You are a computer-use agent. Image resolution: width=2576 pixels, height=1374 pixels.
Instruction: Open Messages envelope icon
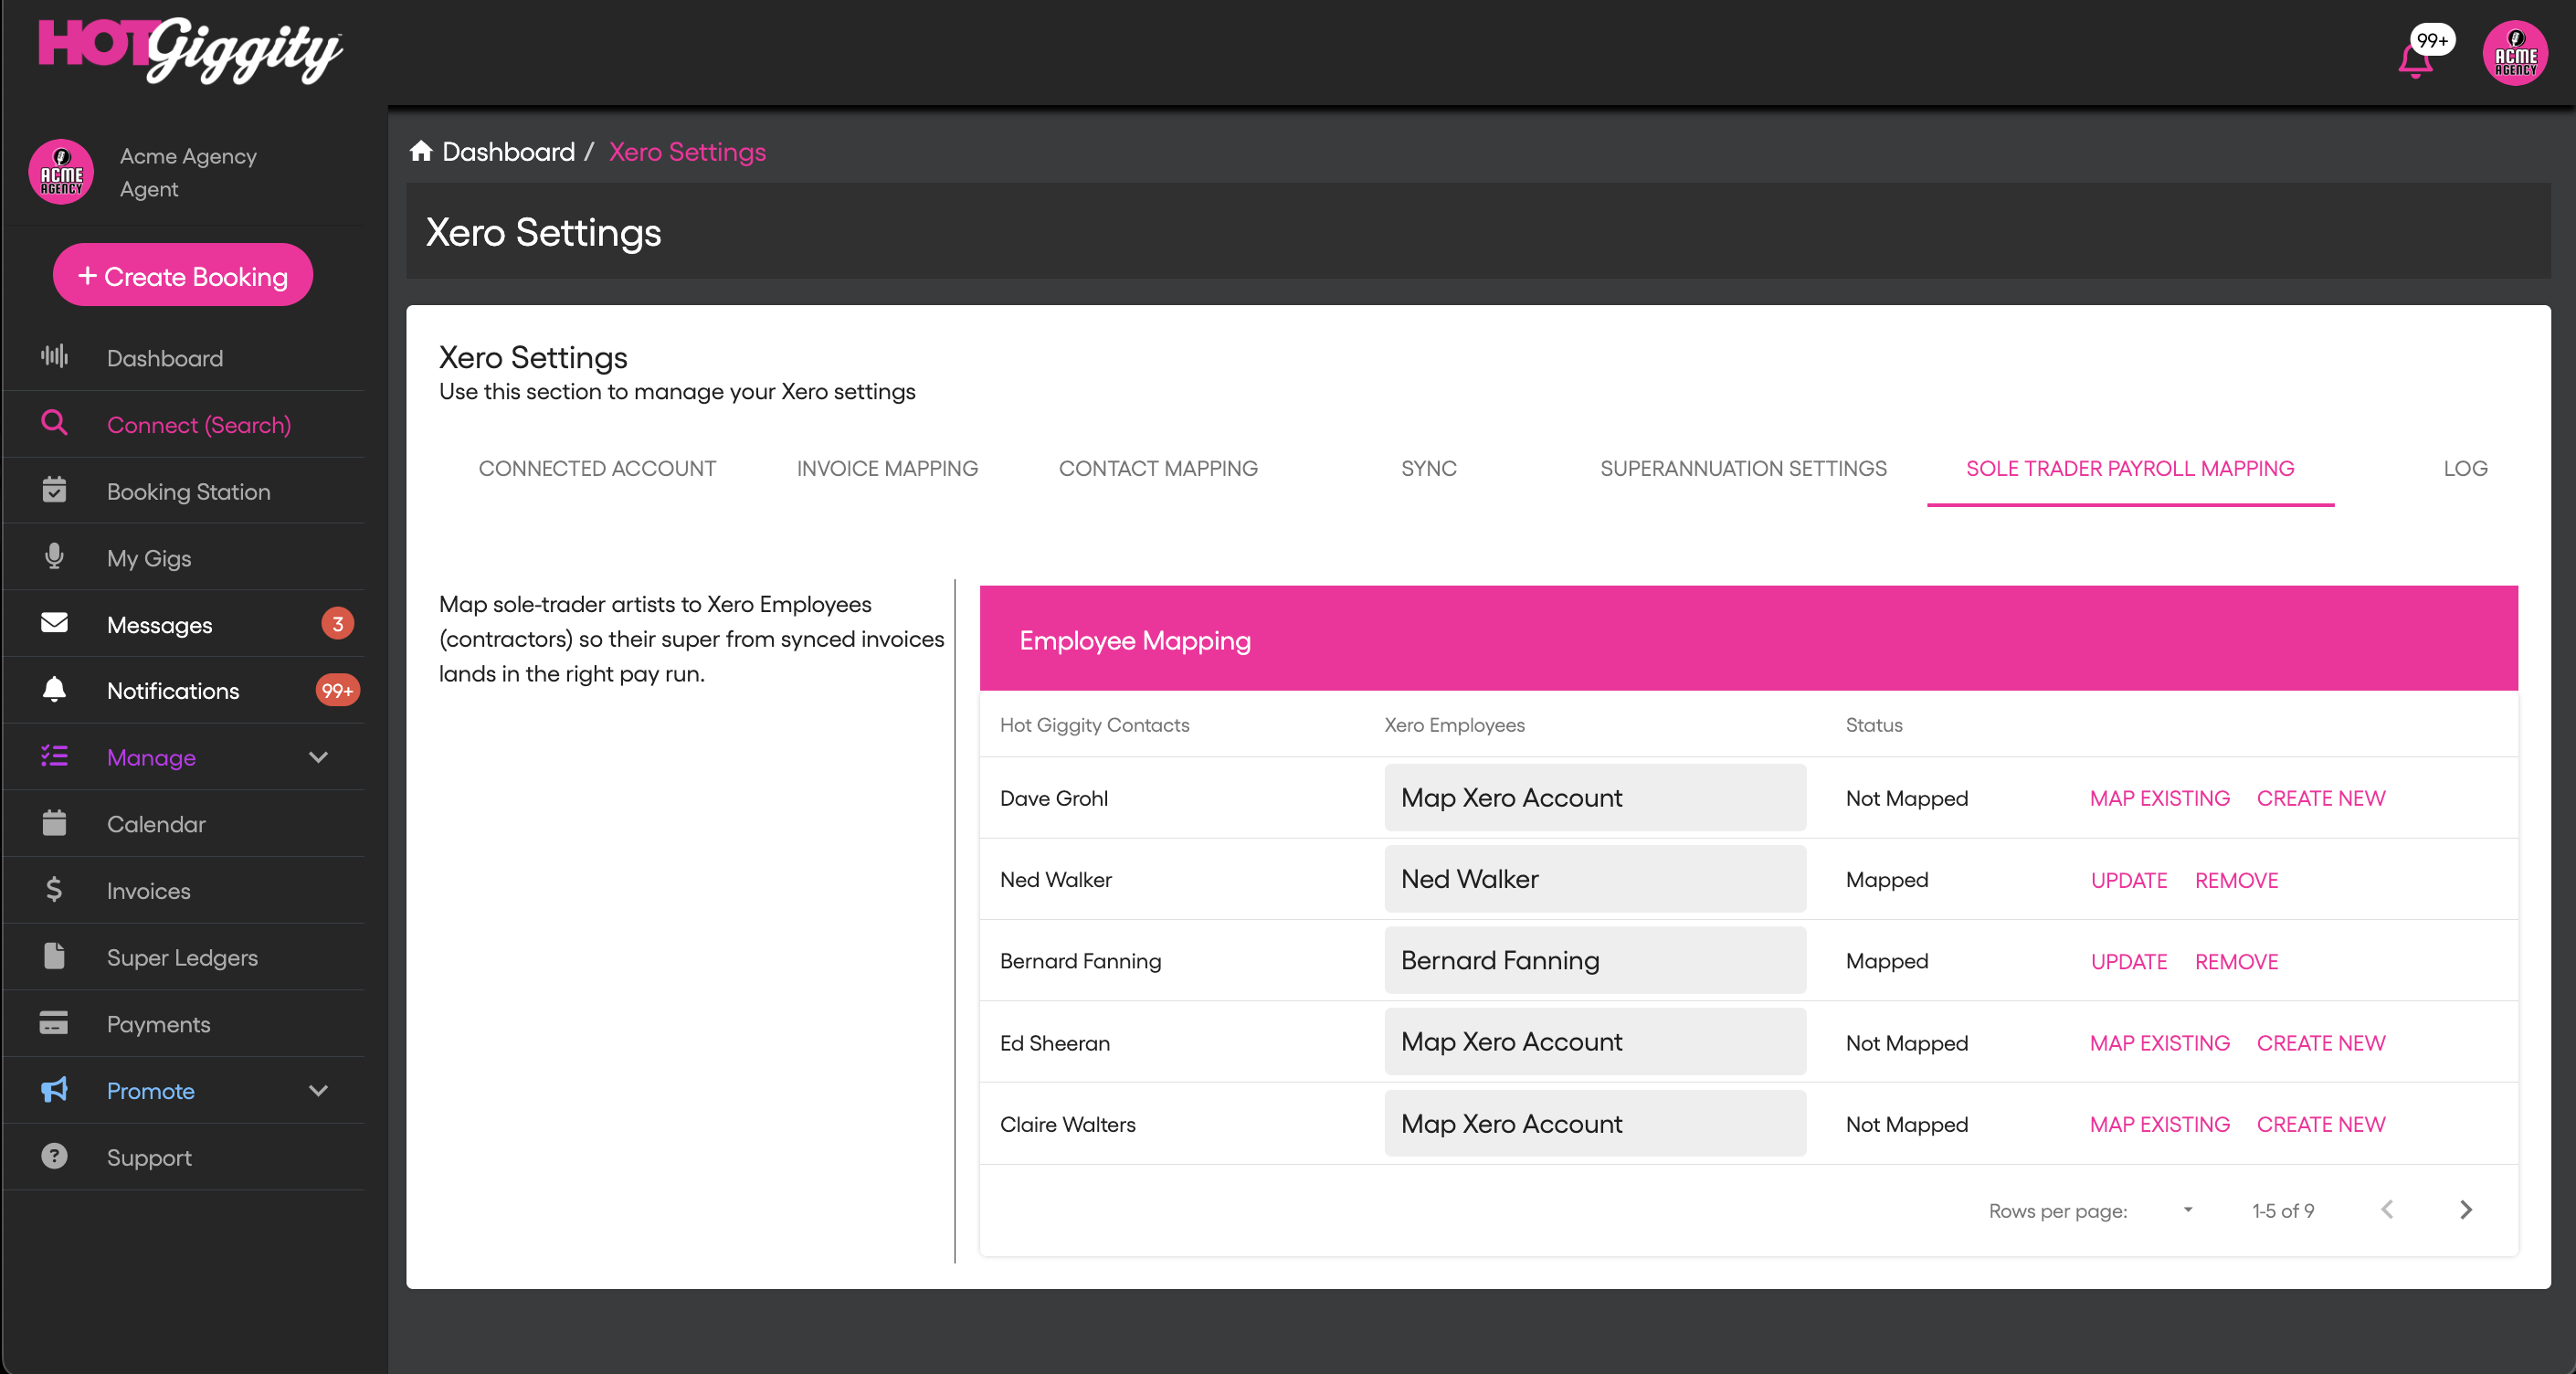54,624
